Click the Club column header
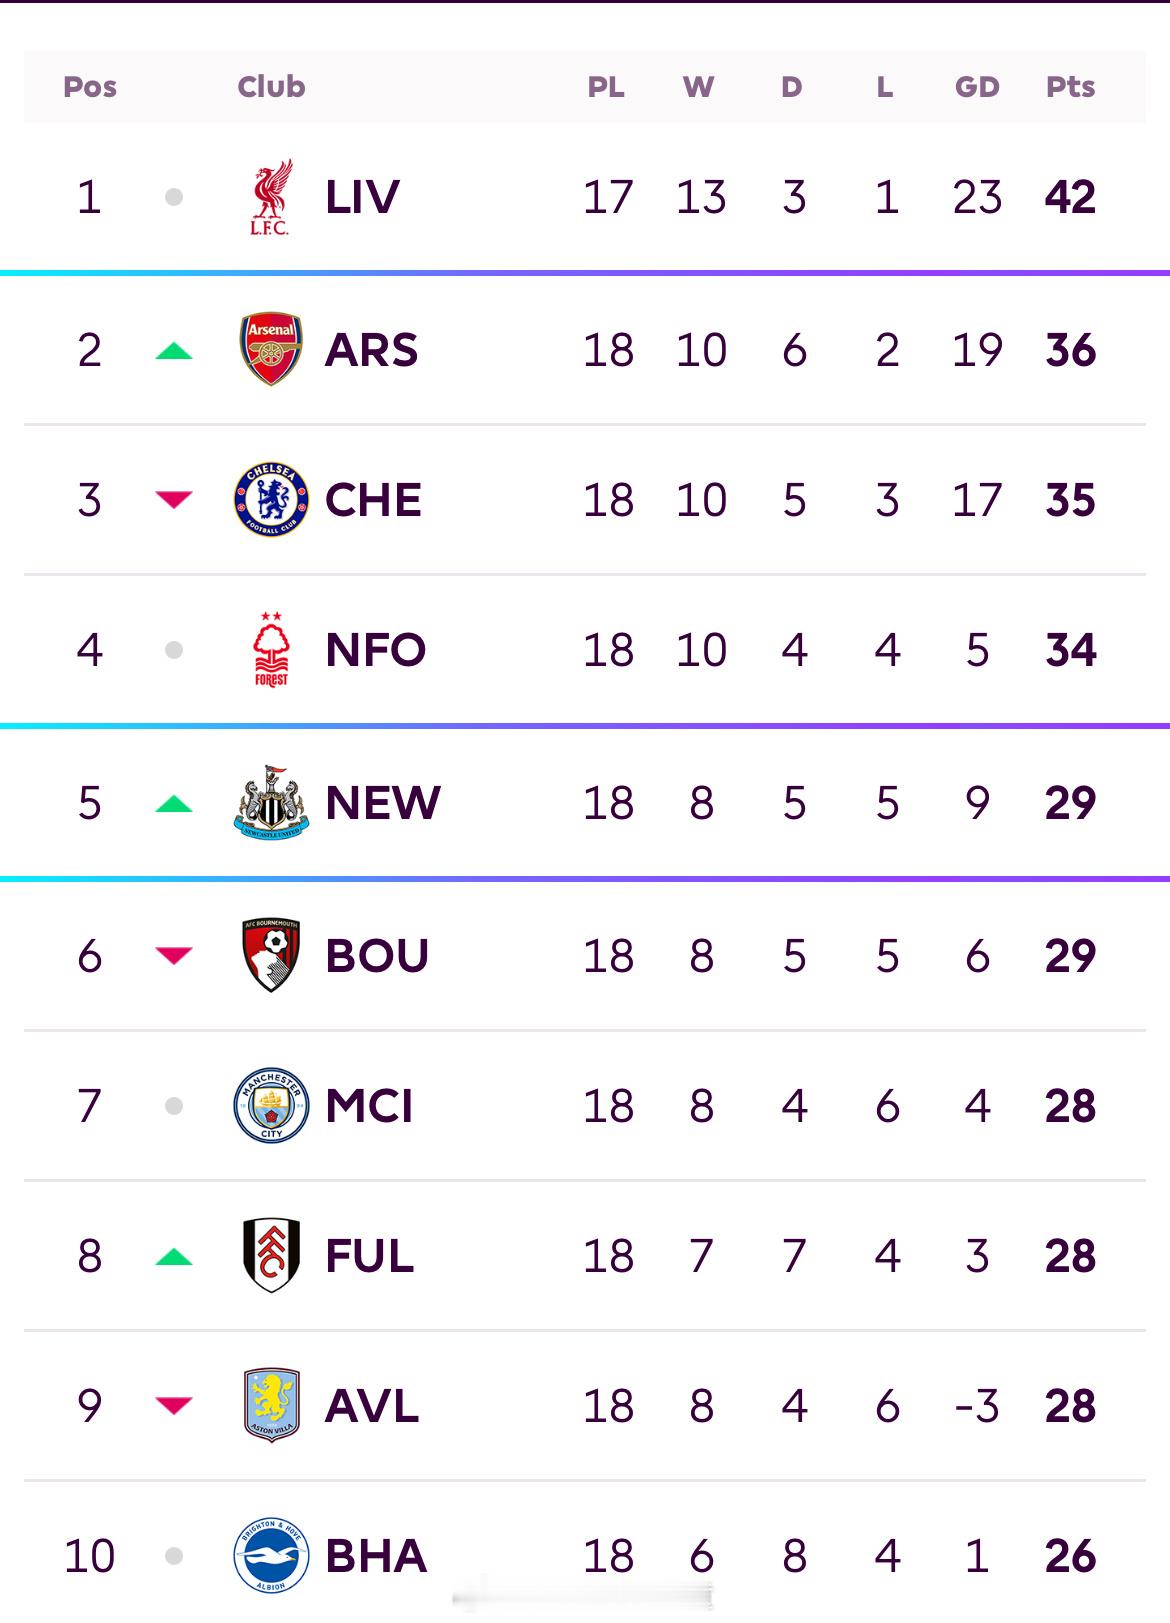Screen dimensions: 1170x1623 pos(271,87)
